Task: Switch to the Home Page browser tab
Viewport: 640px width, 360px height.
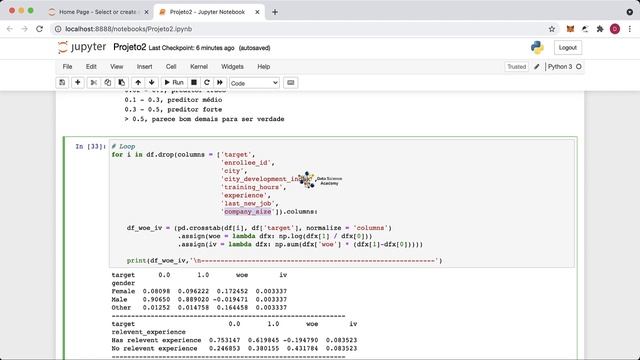Action: [x=98, y=12]
